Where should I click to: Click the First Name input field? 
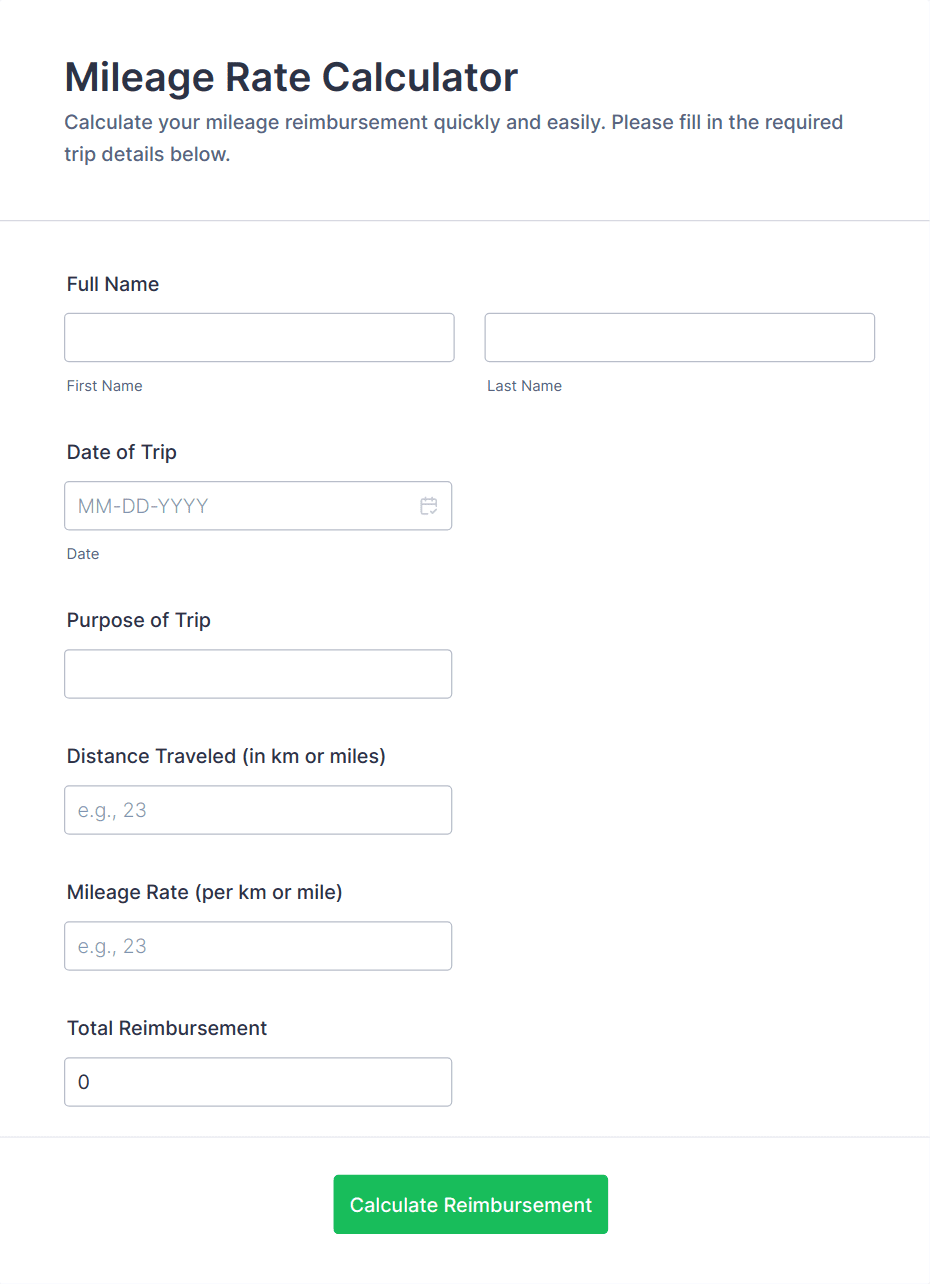tap(259, 338)
